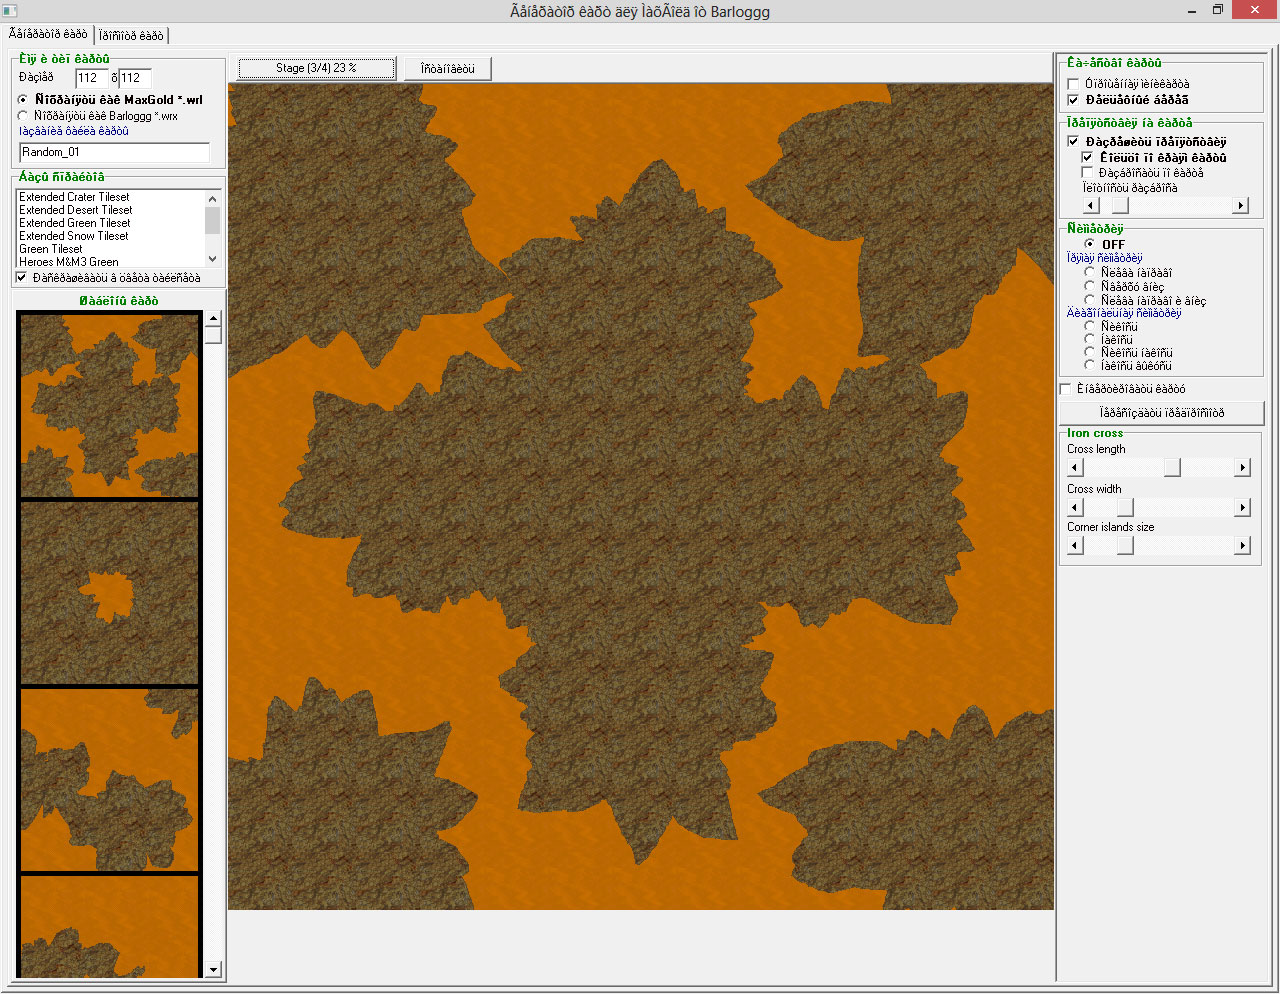This screenshot has width=1280, height=994.
Task: Click the Stage (3/4) 23 % button
Action: point(316,68)
